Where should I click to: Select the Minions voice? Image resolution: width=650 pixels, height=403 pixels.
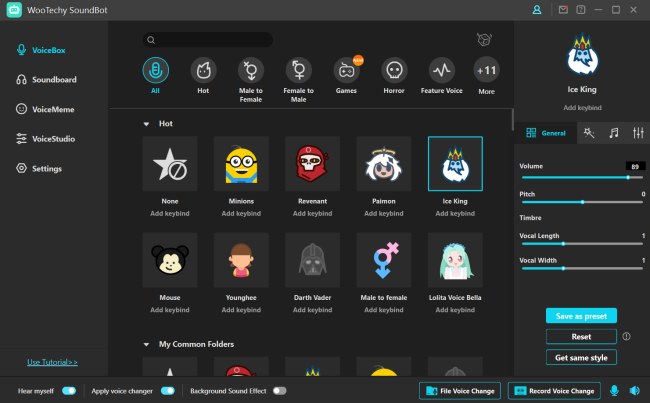[241, 164]
